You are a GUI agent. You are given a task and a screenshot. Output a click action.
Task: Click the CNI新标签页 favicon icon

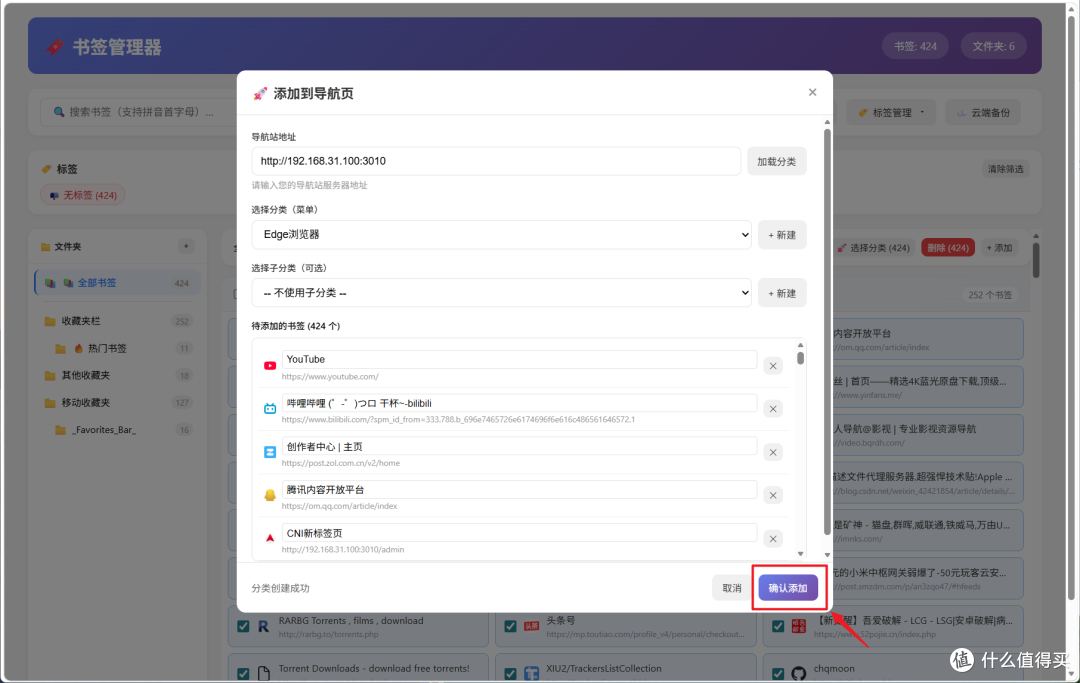[x=270, y=538]
